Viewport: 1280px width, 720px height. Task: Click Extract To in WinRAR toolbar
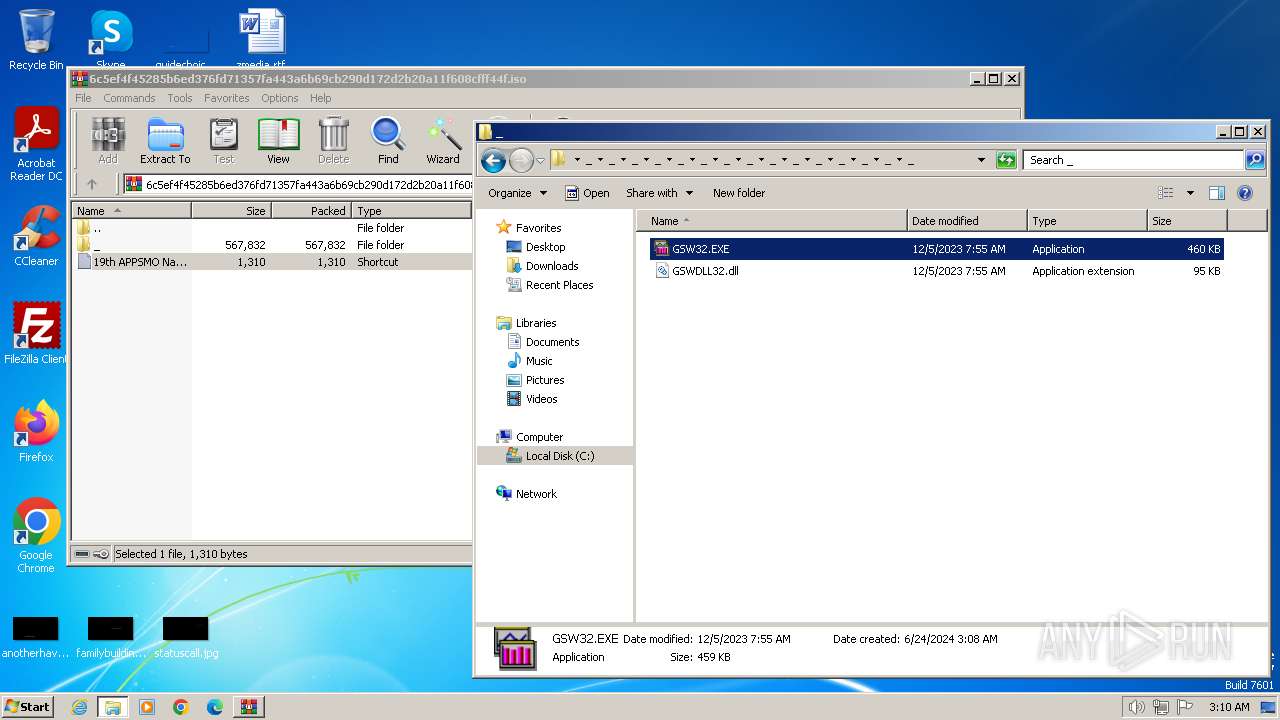point(165,140)
